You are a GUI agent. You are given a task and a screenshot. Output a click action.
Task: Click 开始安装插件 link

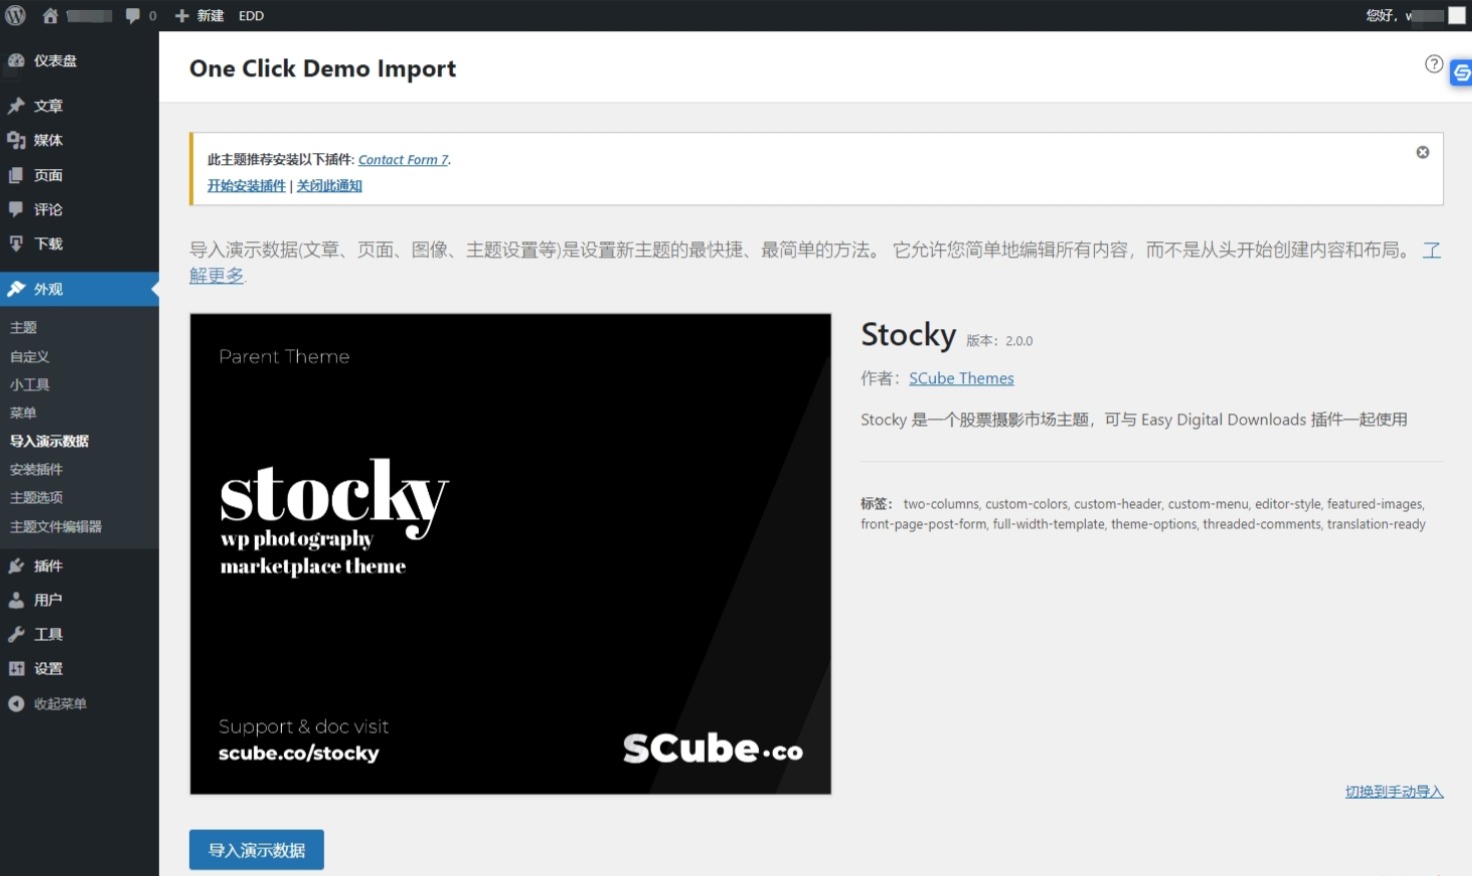click(246, 185)
